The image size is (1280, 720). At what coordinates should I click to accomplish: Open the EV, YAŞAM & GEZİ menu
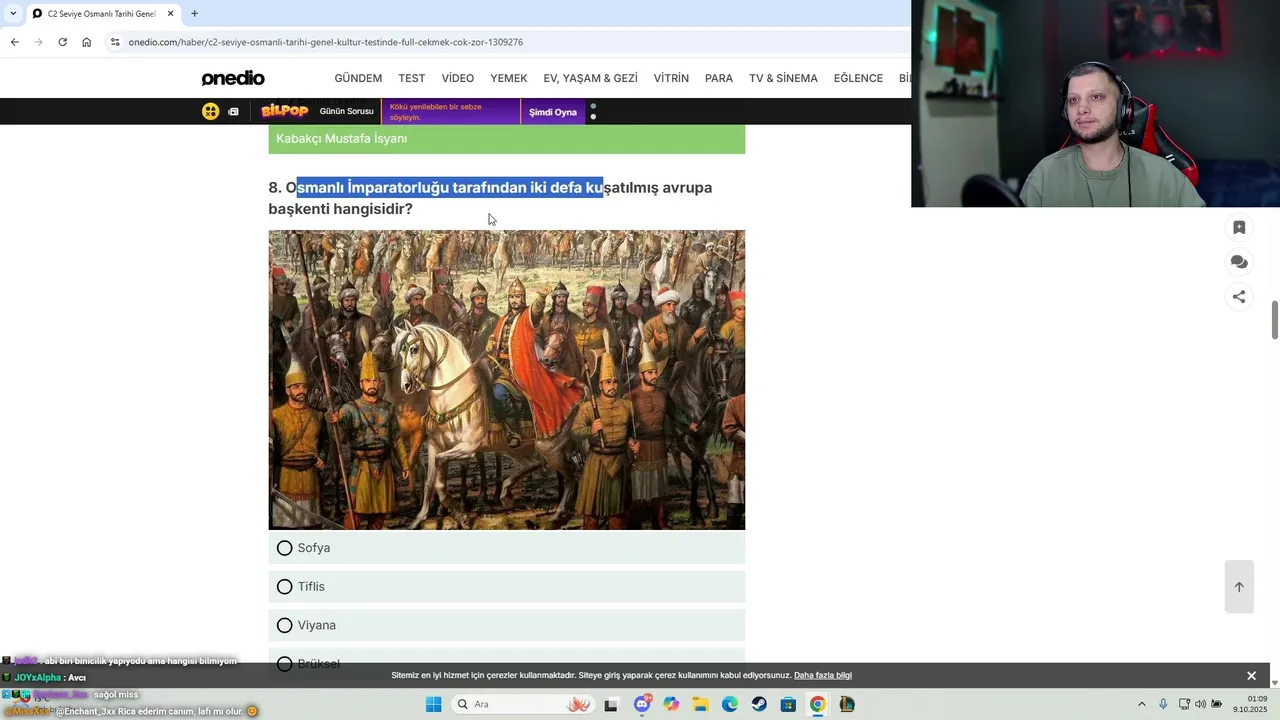(x=590, y=78)
